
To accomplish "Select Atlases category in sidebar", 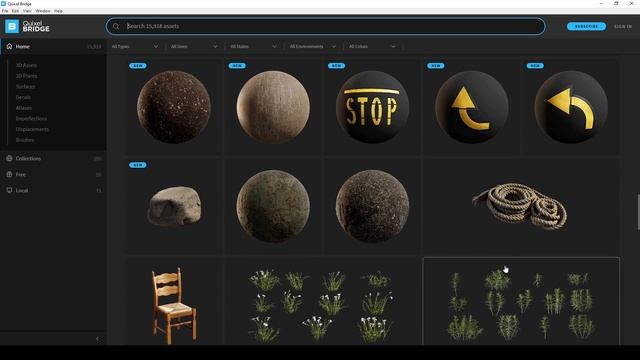I will [24, 108].
